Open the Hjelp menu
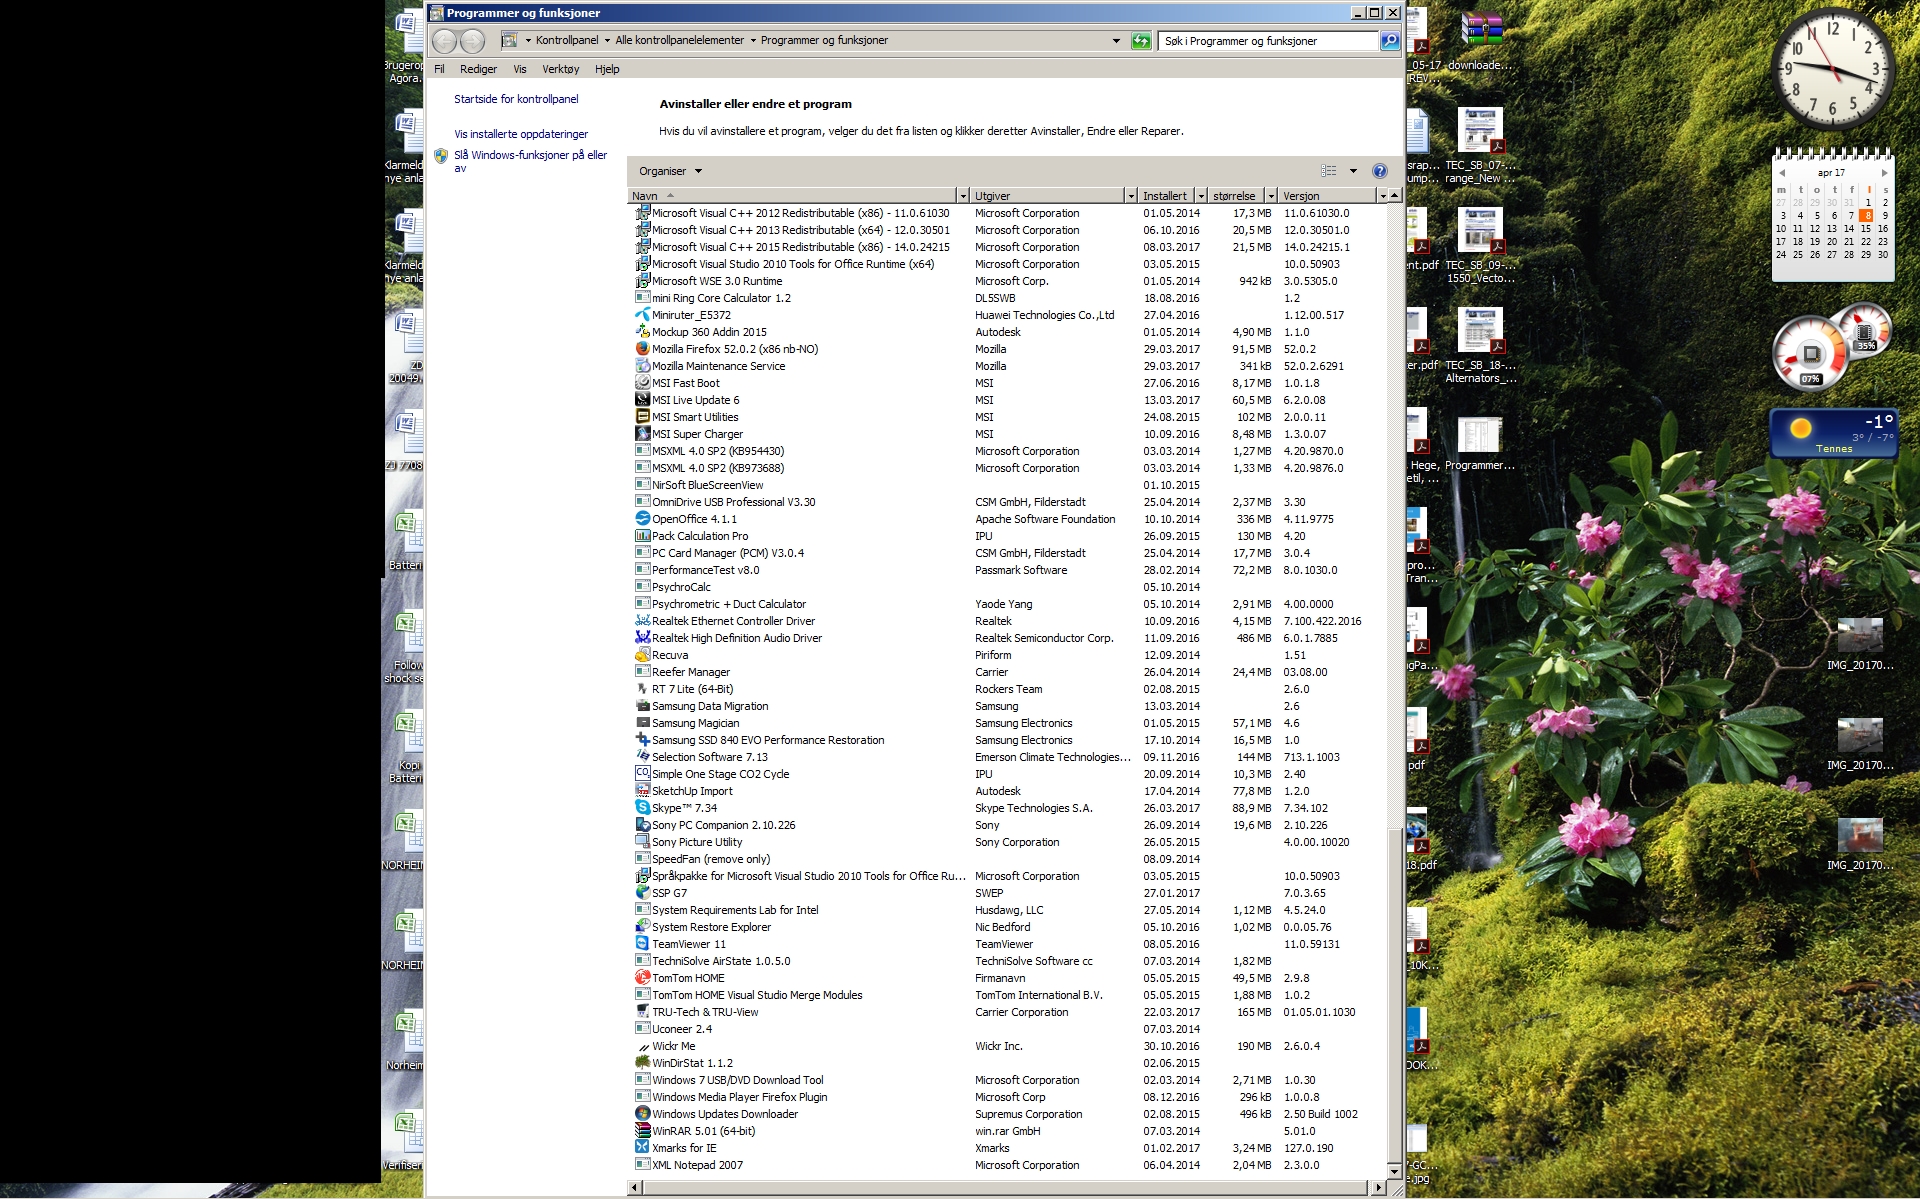 click(x=607, y=69)
